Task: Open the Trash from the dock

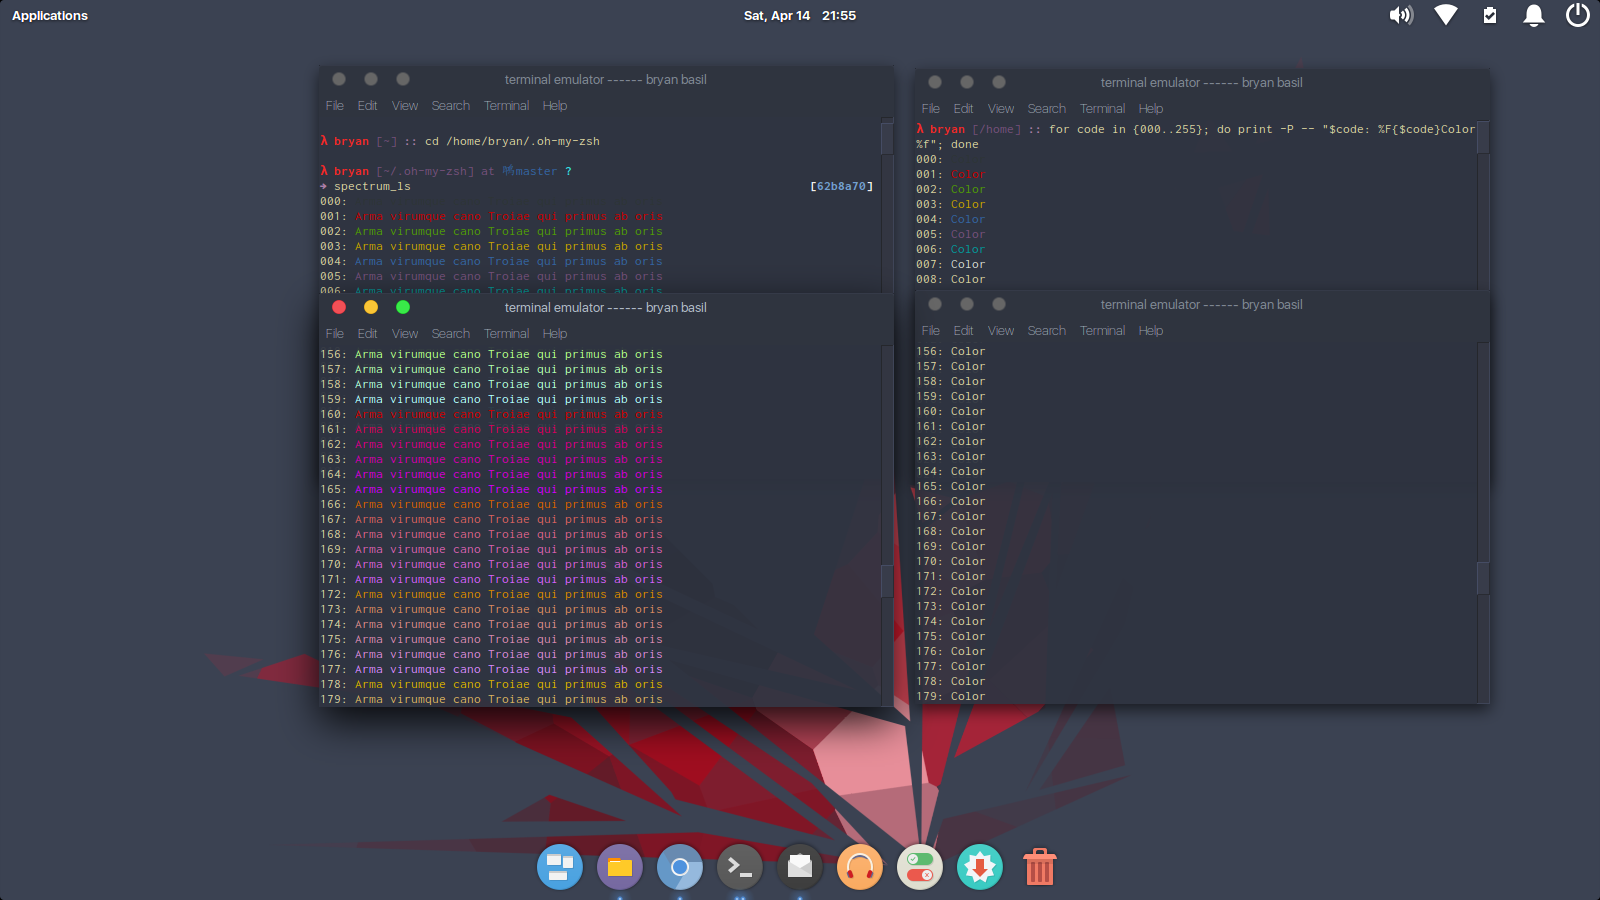Action: click(1039, 867)
